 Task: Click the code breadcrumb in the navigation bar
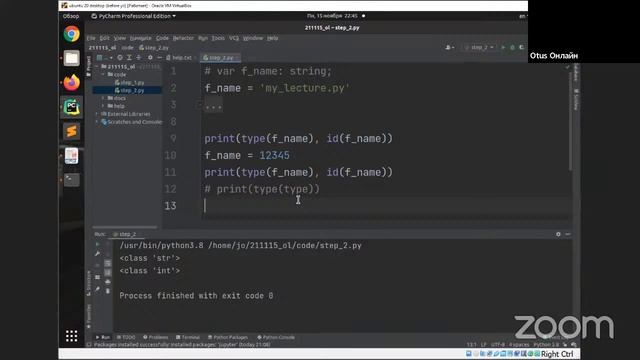(127, 48)
